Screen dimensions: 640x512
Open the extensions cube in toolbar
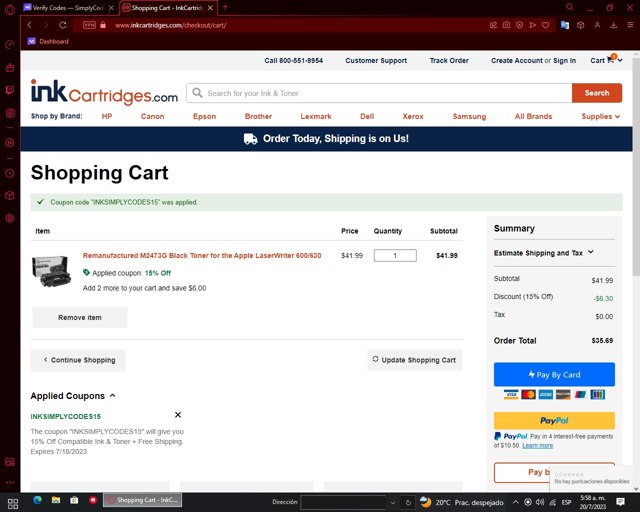pyautogui.click(x=580, y=25)
